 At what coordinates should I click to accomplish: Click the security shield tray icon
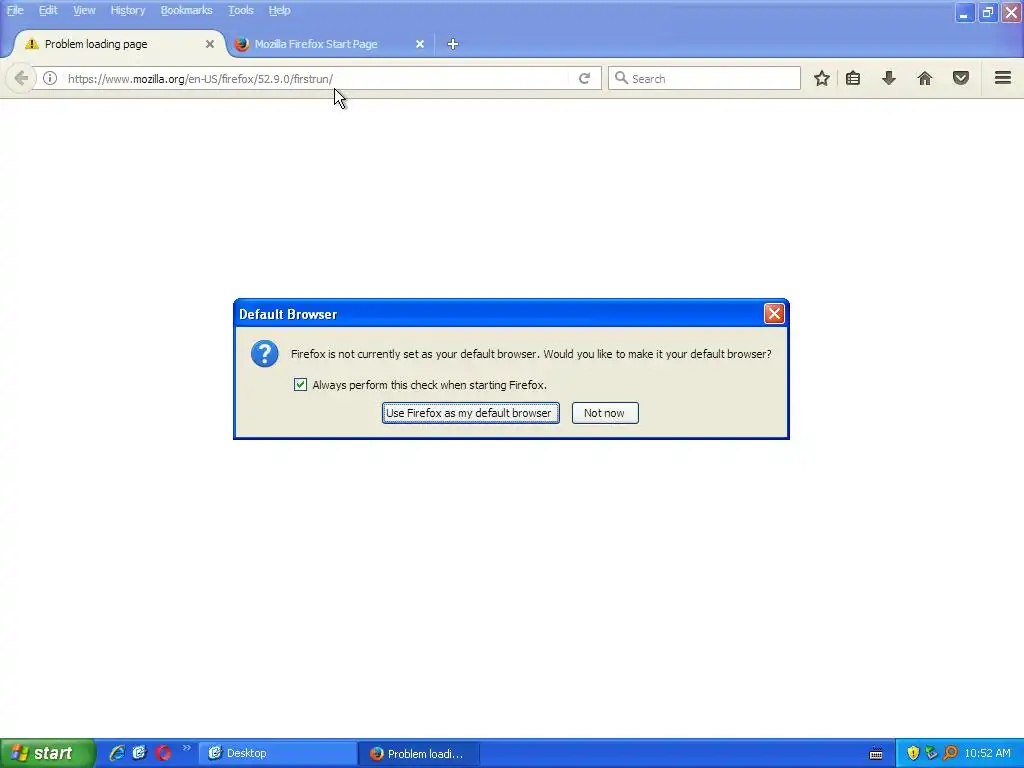click(x=913, y=753)
